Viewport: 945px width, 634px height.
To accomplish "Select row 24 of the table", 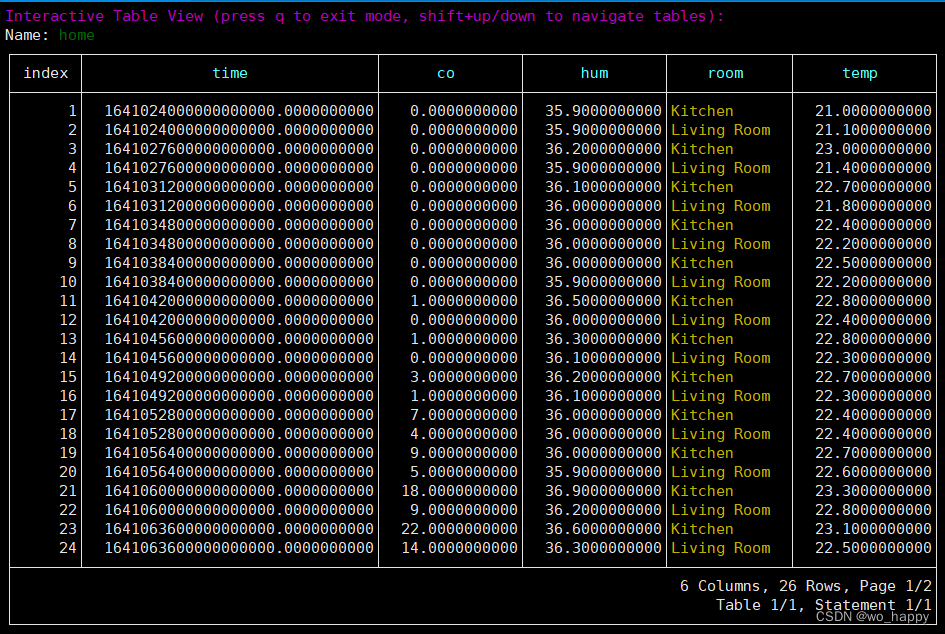I will pos(67,548).
